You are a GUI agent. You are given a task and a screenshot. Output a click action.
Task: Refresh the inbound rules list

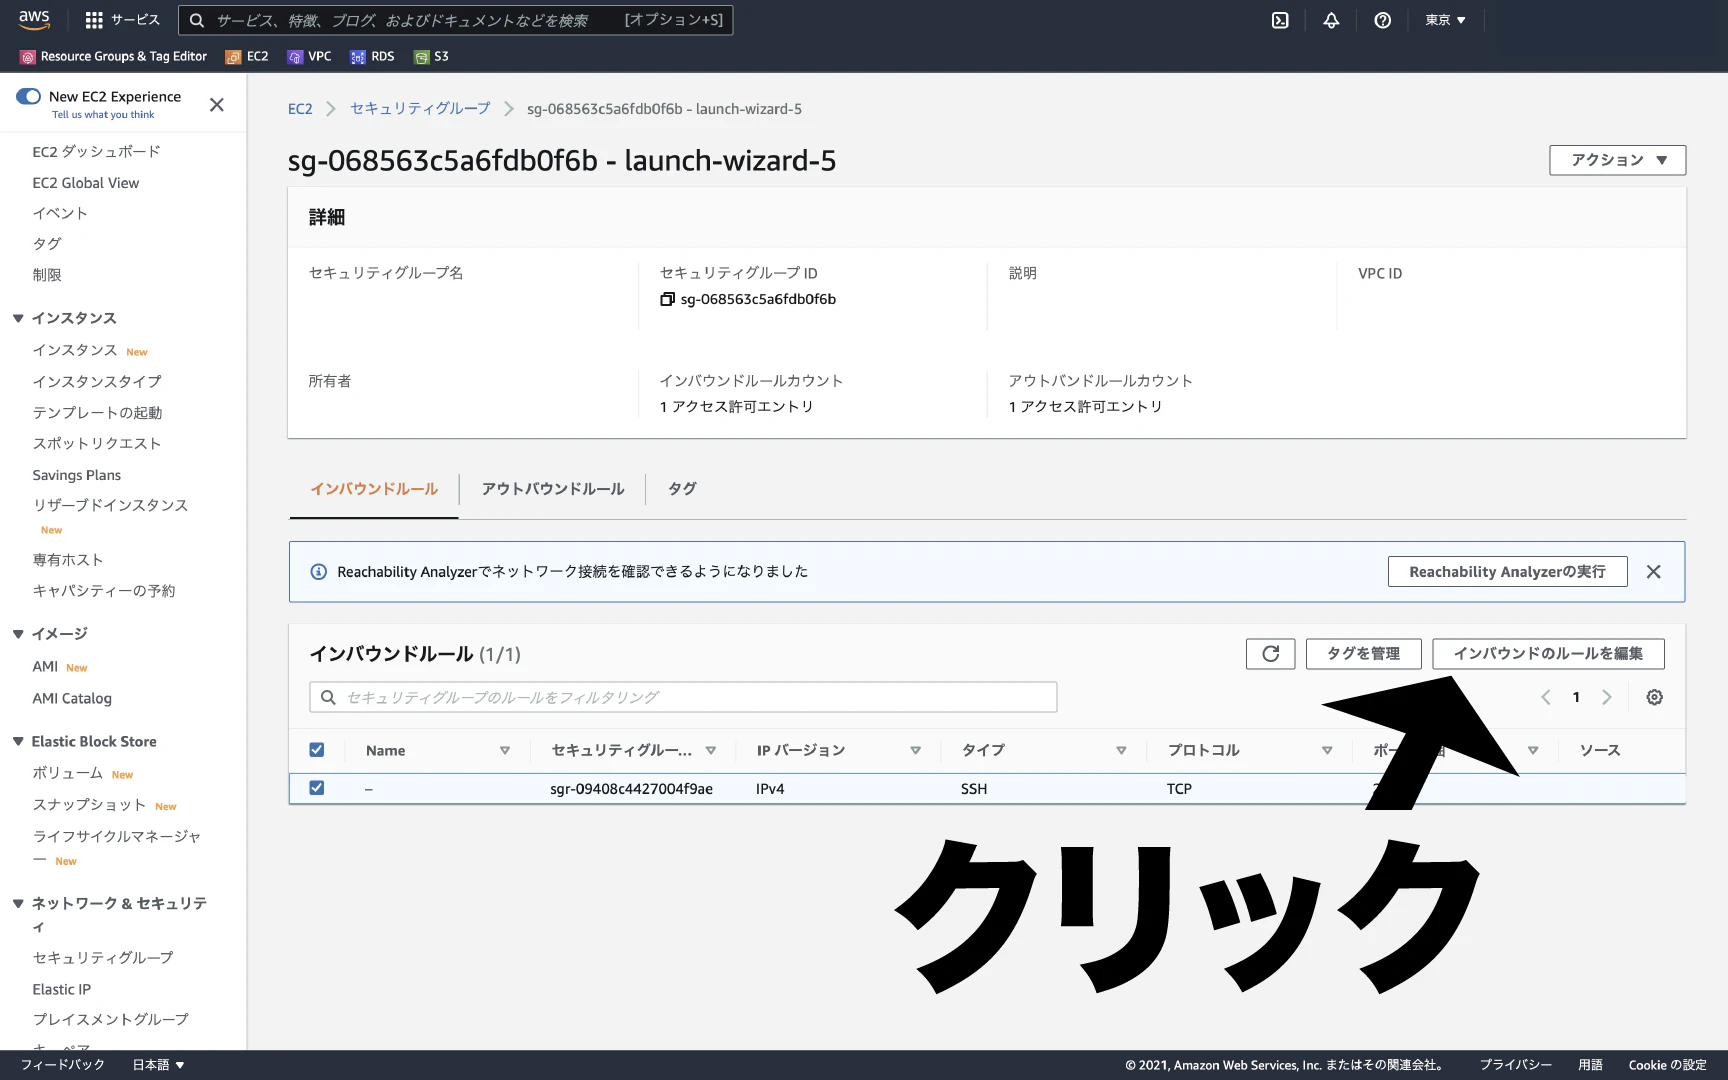point(1270,654)
